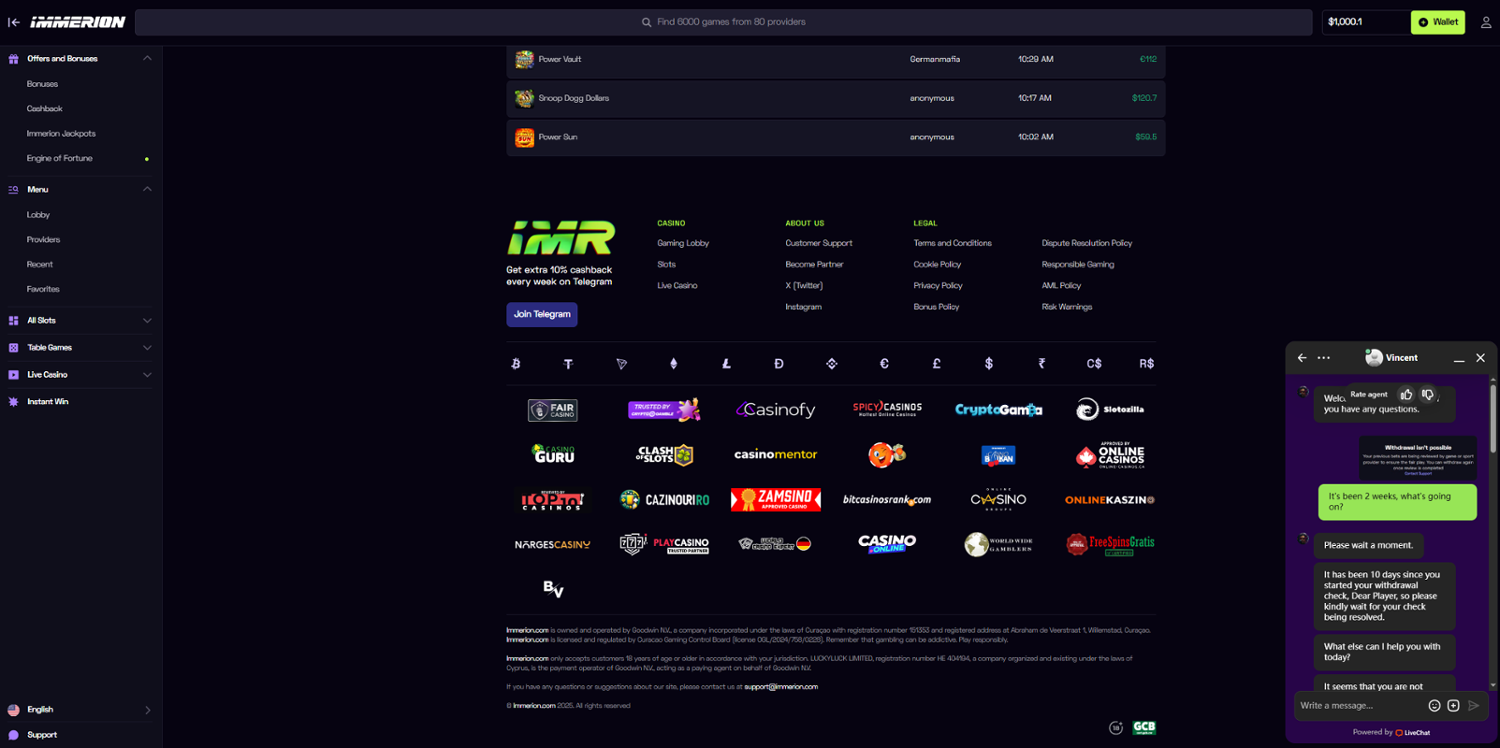1500x748 pixels.
Task: Click the chat attachment plus icon
Action: [1453, 705]
